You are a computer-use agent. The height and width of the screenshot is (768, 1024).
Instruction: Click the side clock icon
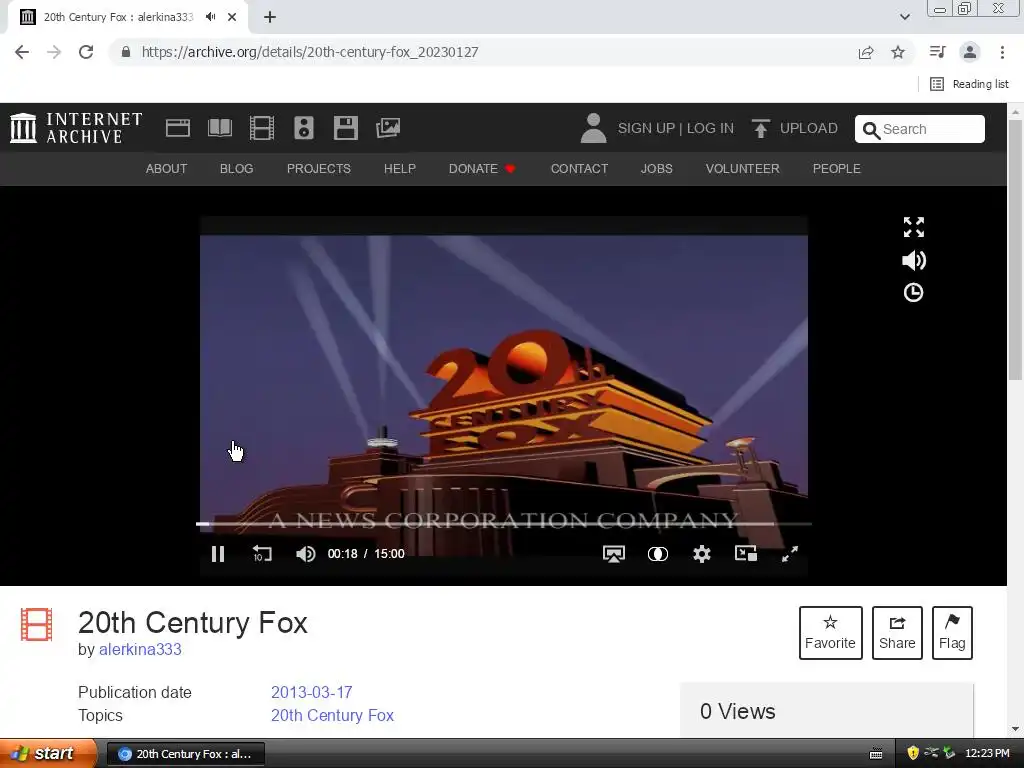pos(914,293)
